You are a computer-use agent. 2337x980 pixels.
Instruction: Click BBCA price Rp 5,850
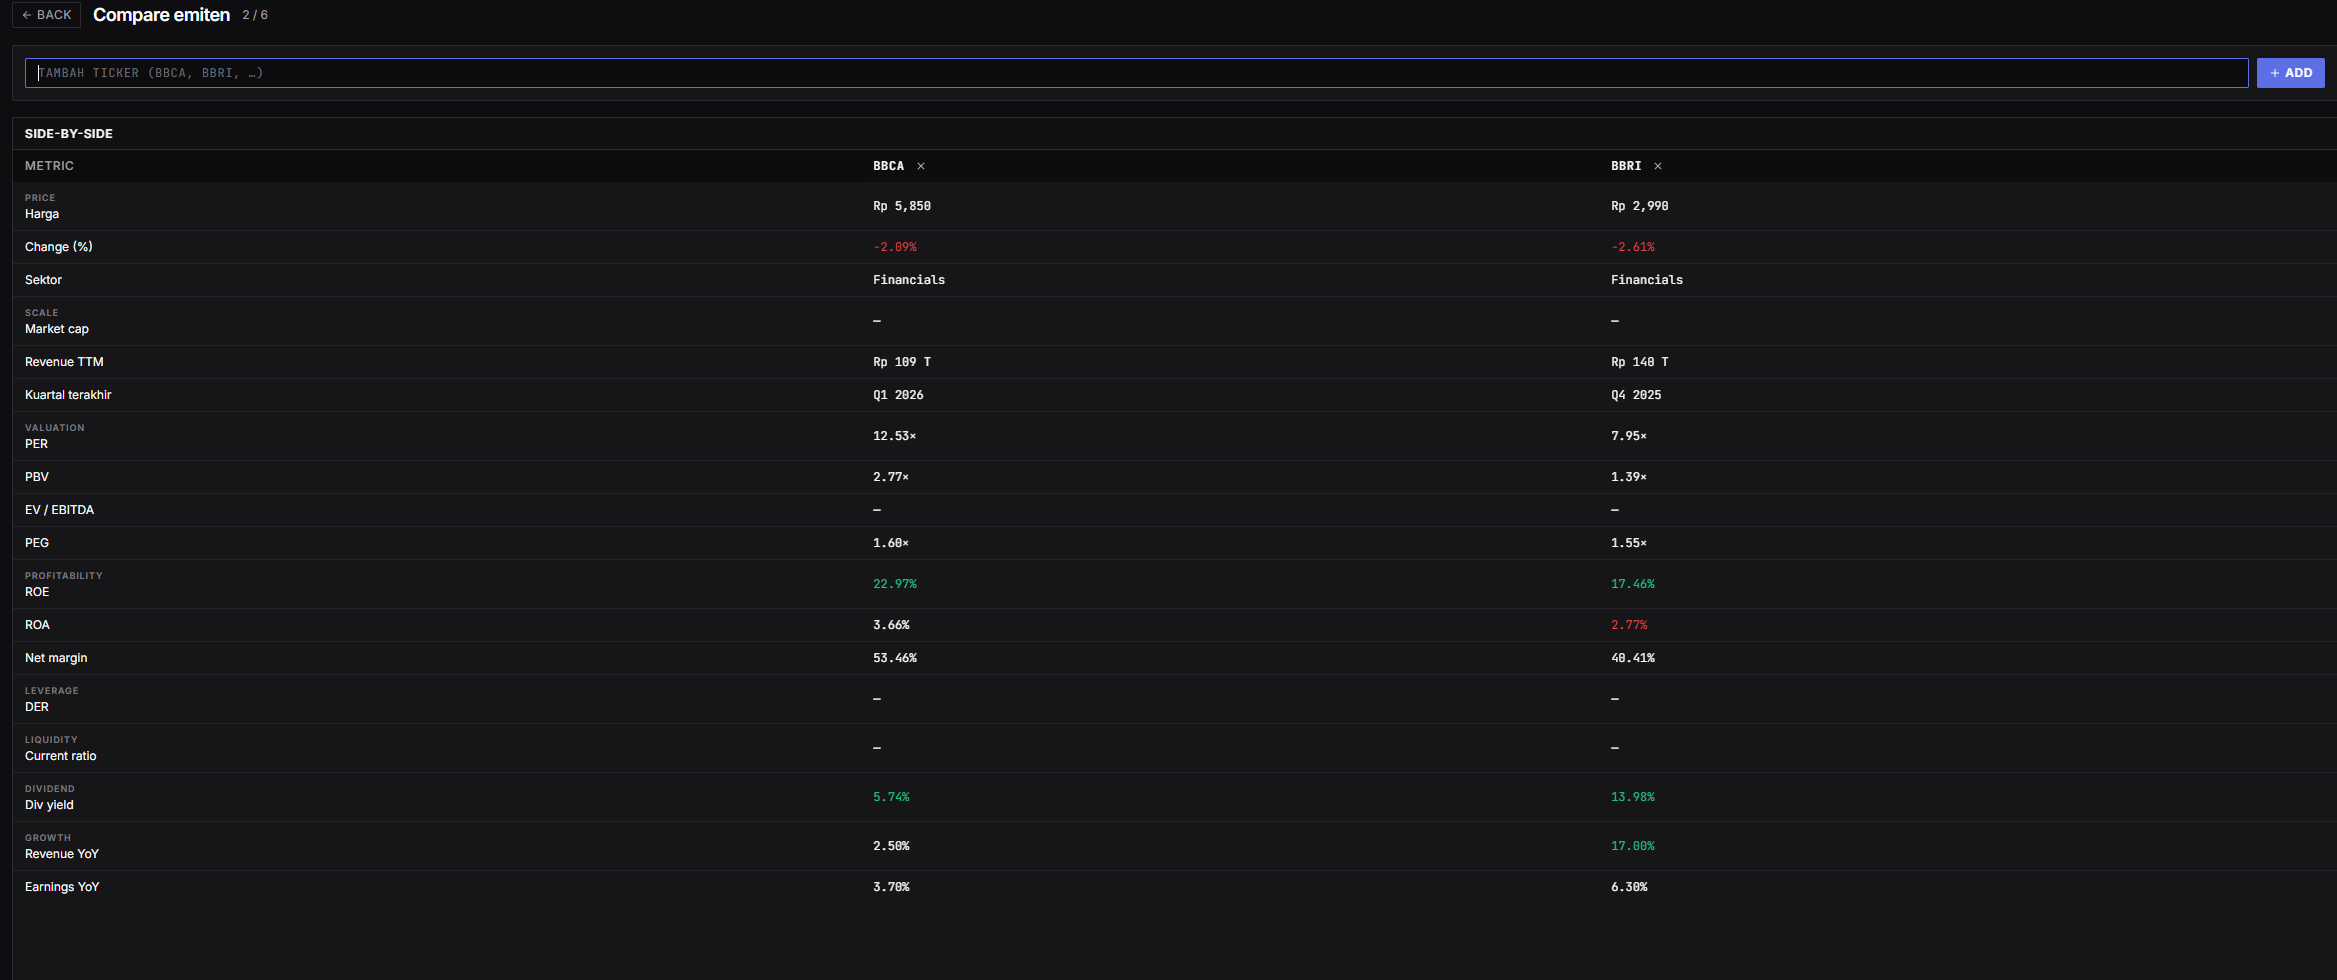point(902,206)
